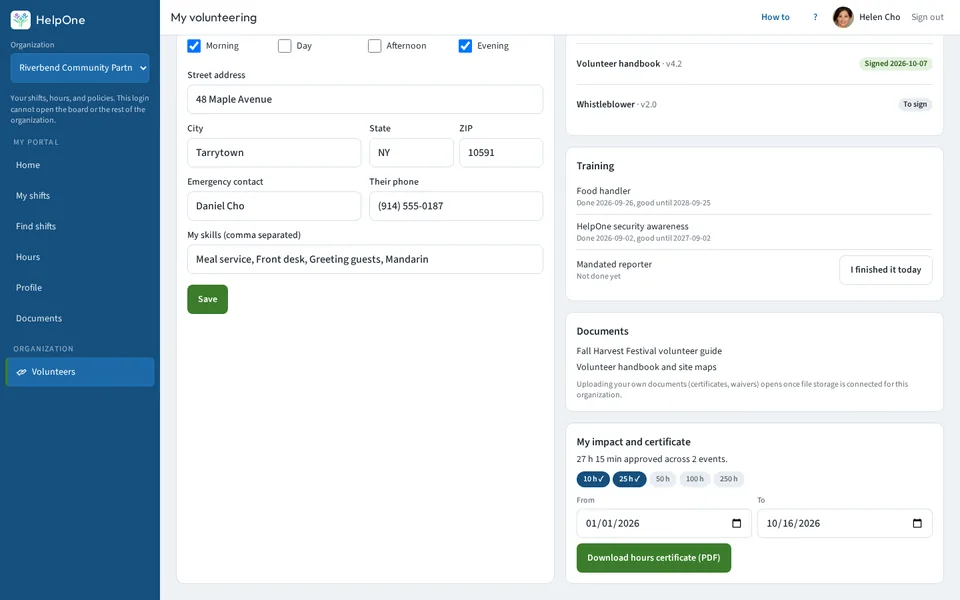Screen dimensions: 960x600
Task: Open Volunteer handbook and site maps document
Action: pyautogui.click(x=647, y=367)
